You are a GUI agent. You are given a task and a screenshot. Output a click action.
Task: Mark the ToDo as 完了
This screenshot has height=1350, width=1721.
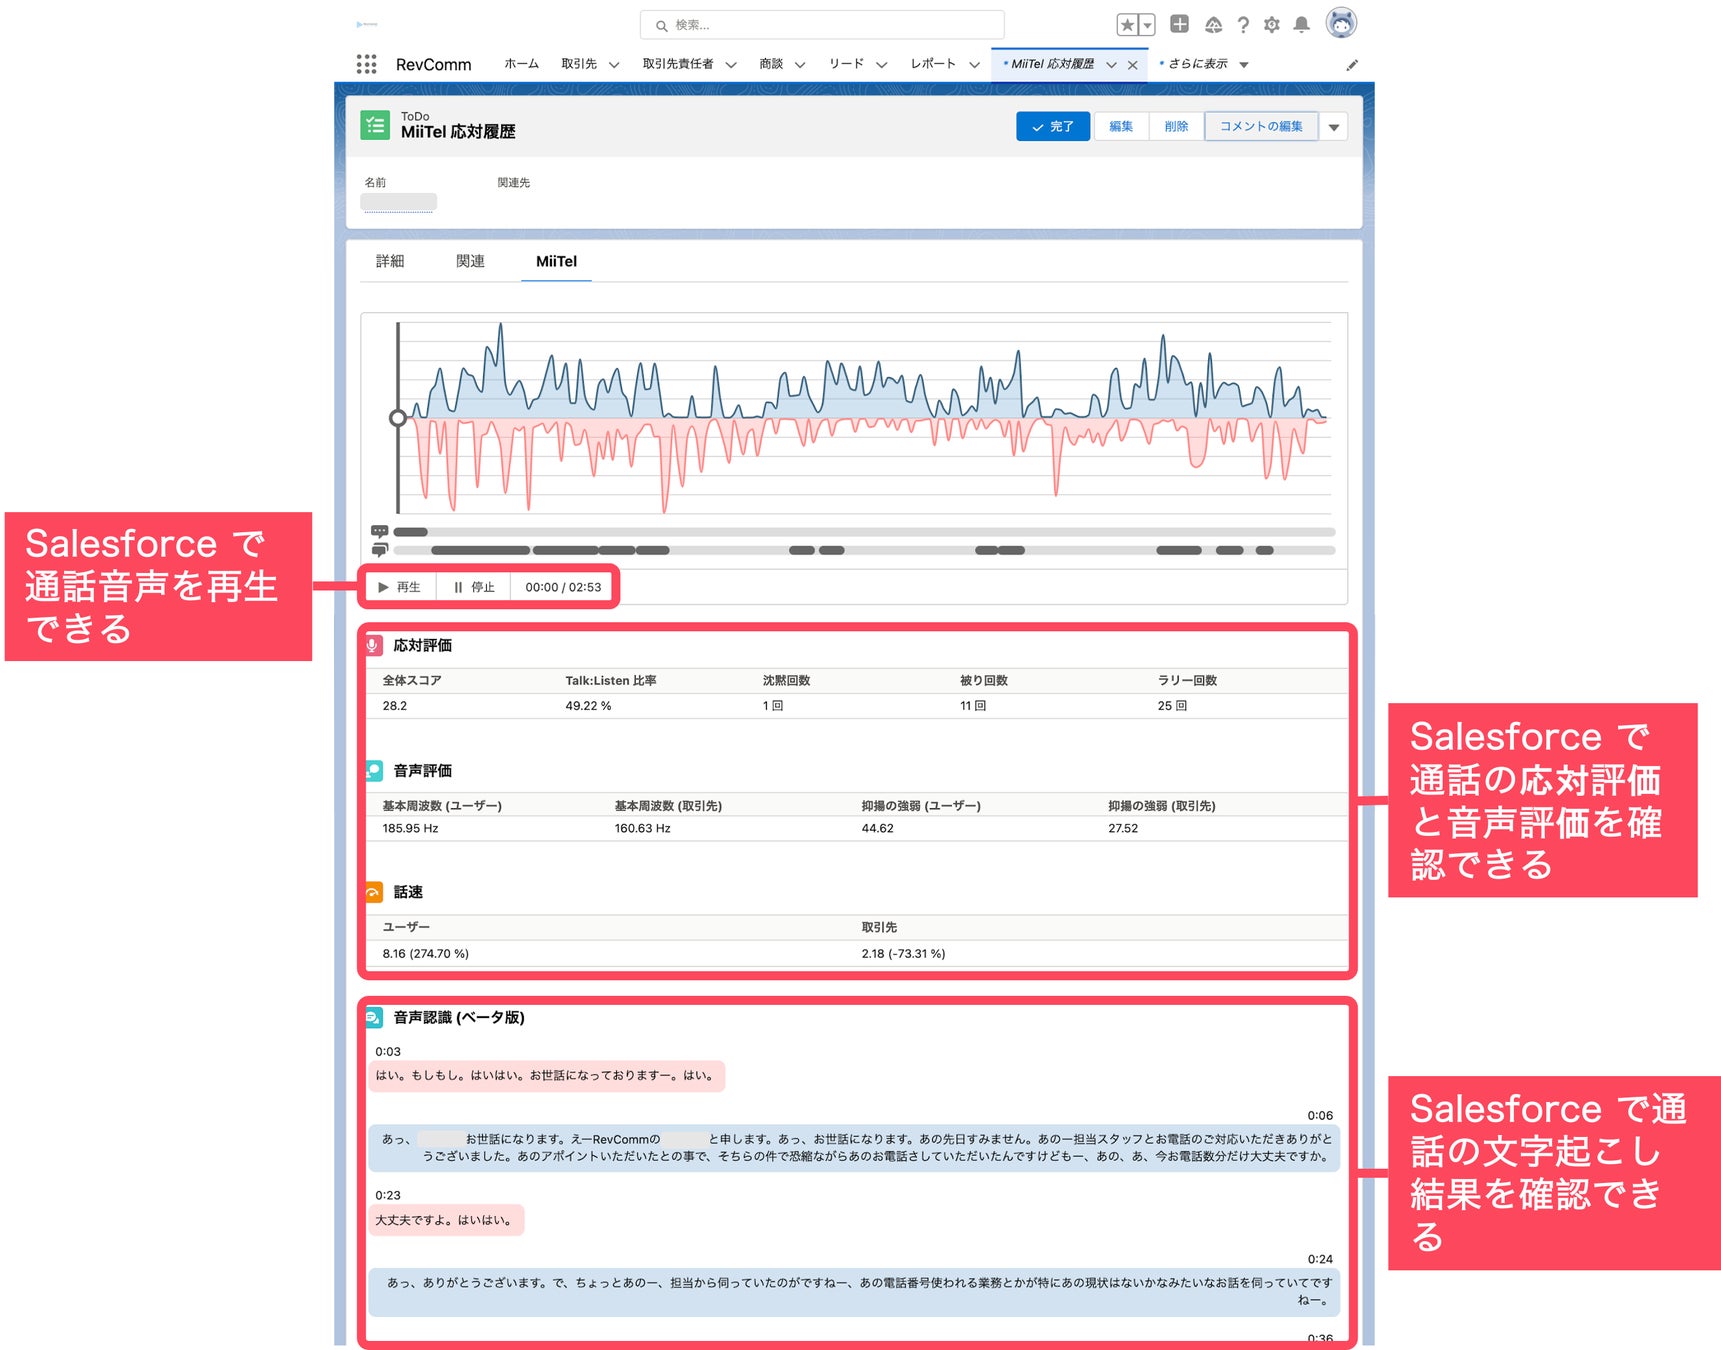1053,127
